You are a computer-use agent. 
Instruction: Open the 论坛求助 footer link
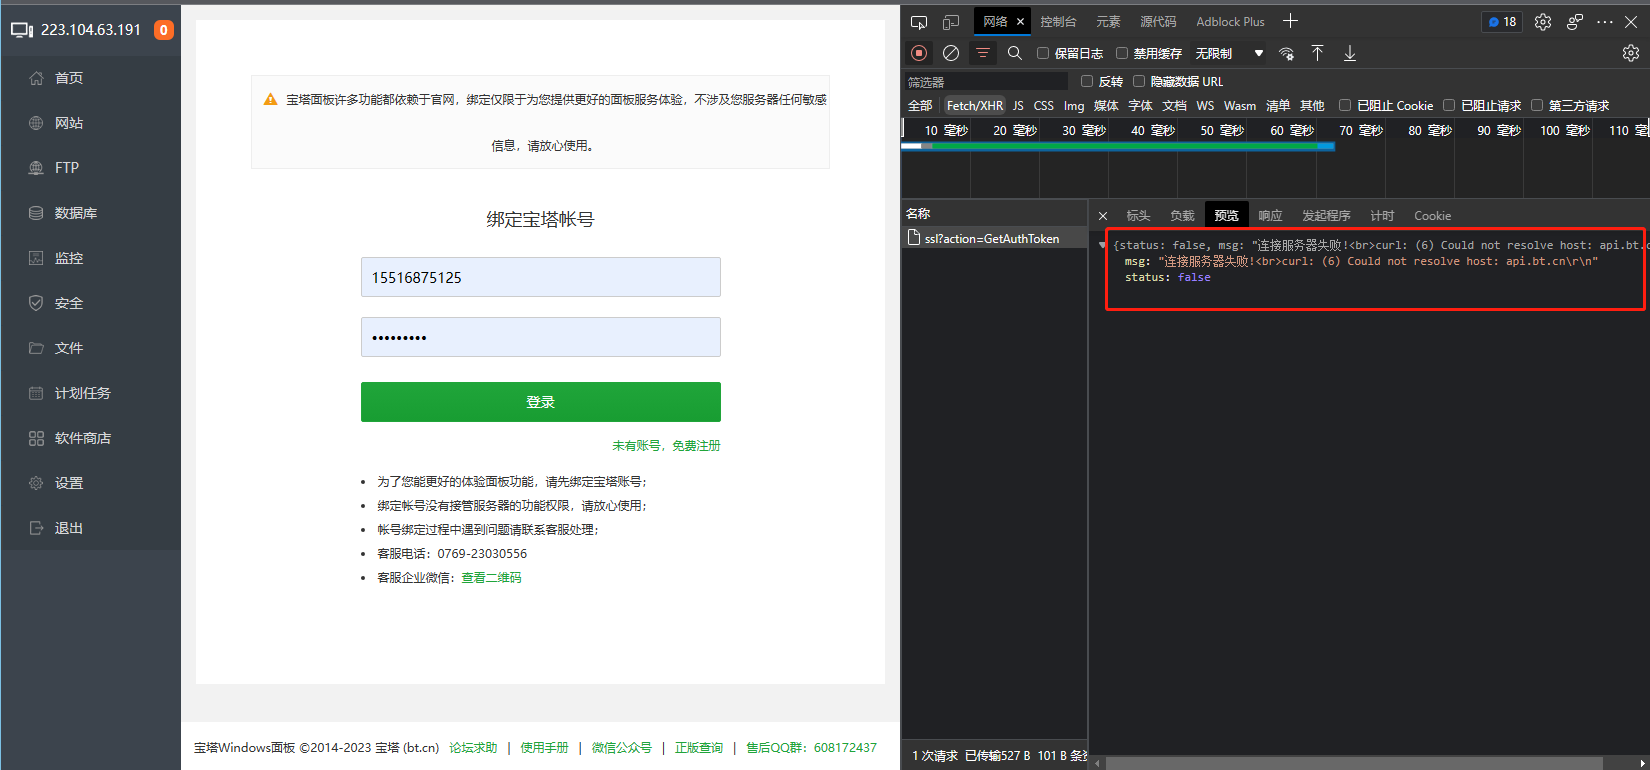pyautogui.click(x=473, y=748)
